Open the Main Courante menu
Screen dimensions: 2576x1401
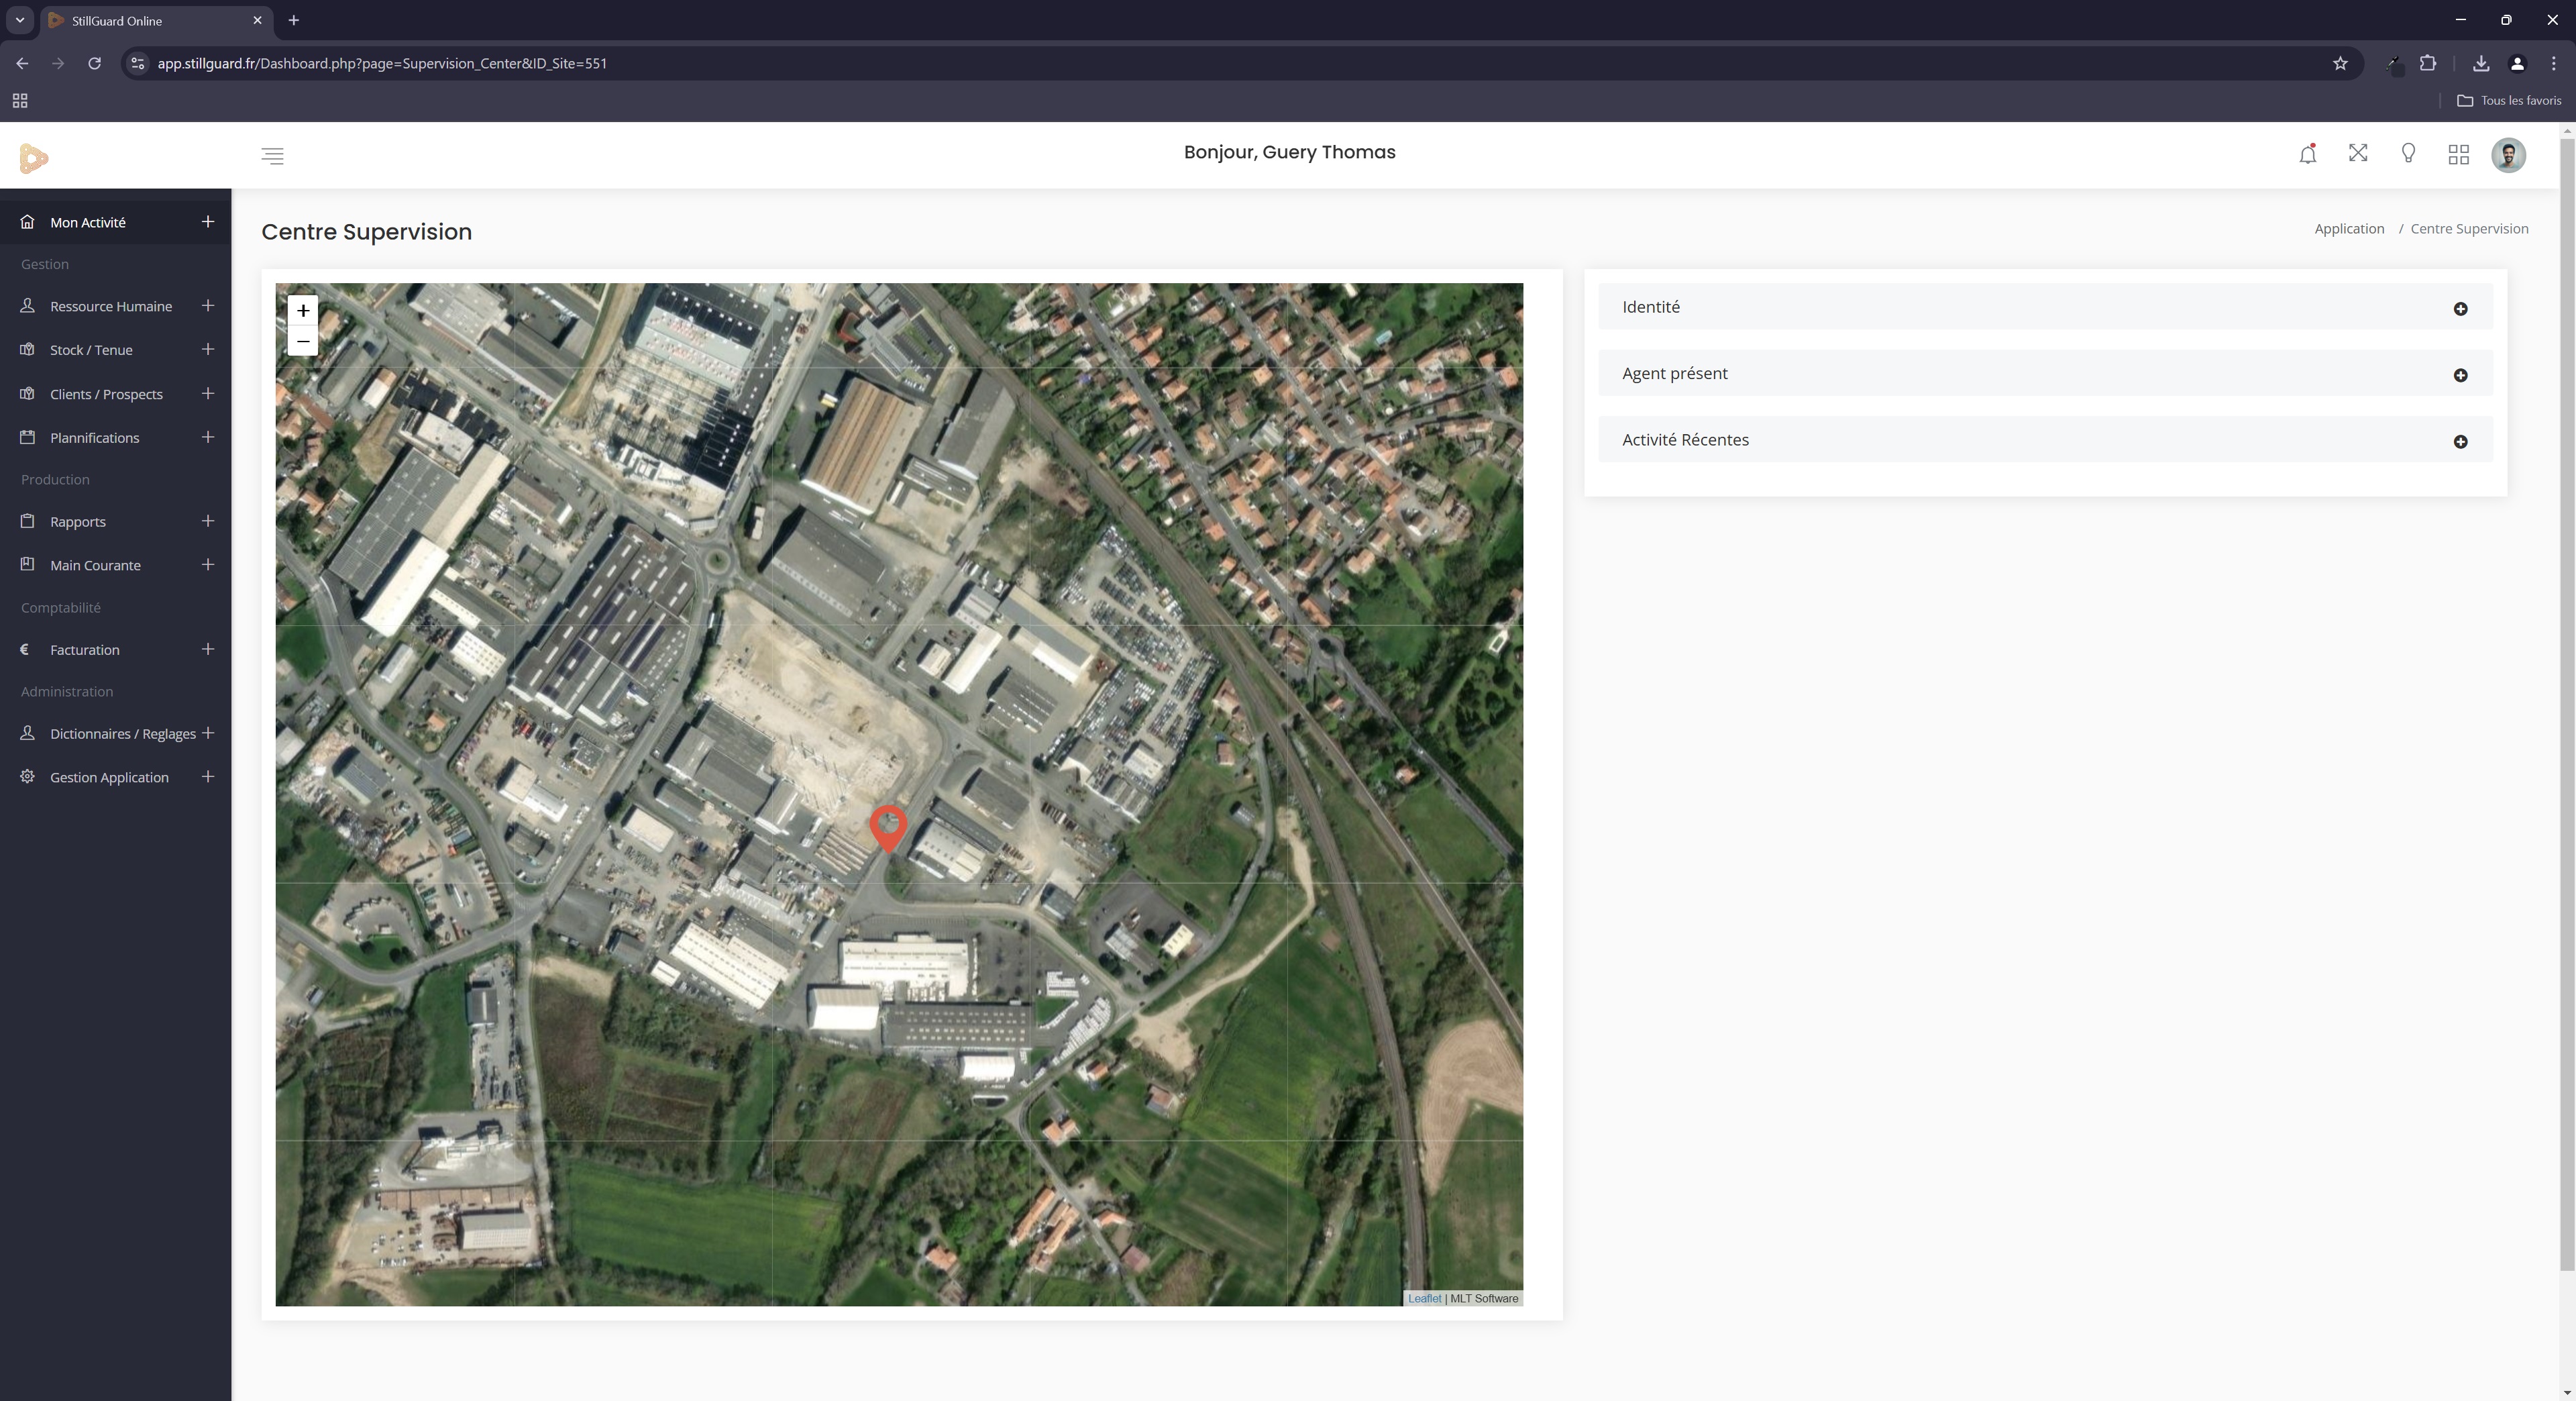[x=95, y=565]
